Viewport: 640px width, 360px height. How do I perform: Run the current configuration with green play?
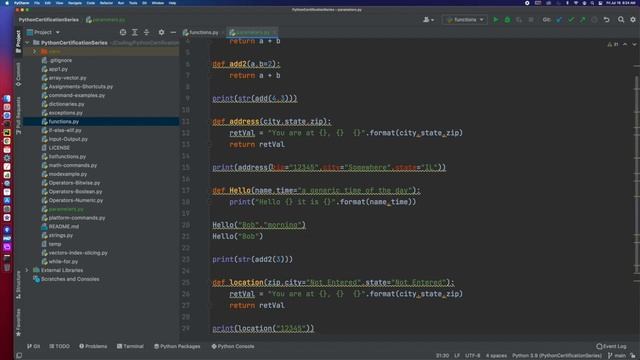(x=496, y=20)
